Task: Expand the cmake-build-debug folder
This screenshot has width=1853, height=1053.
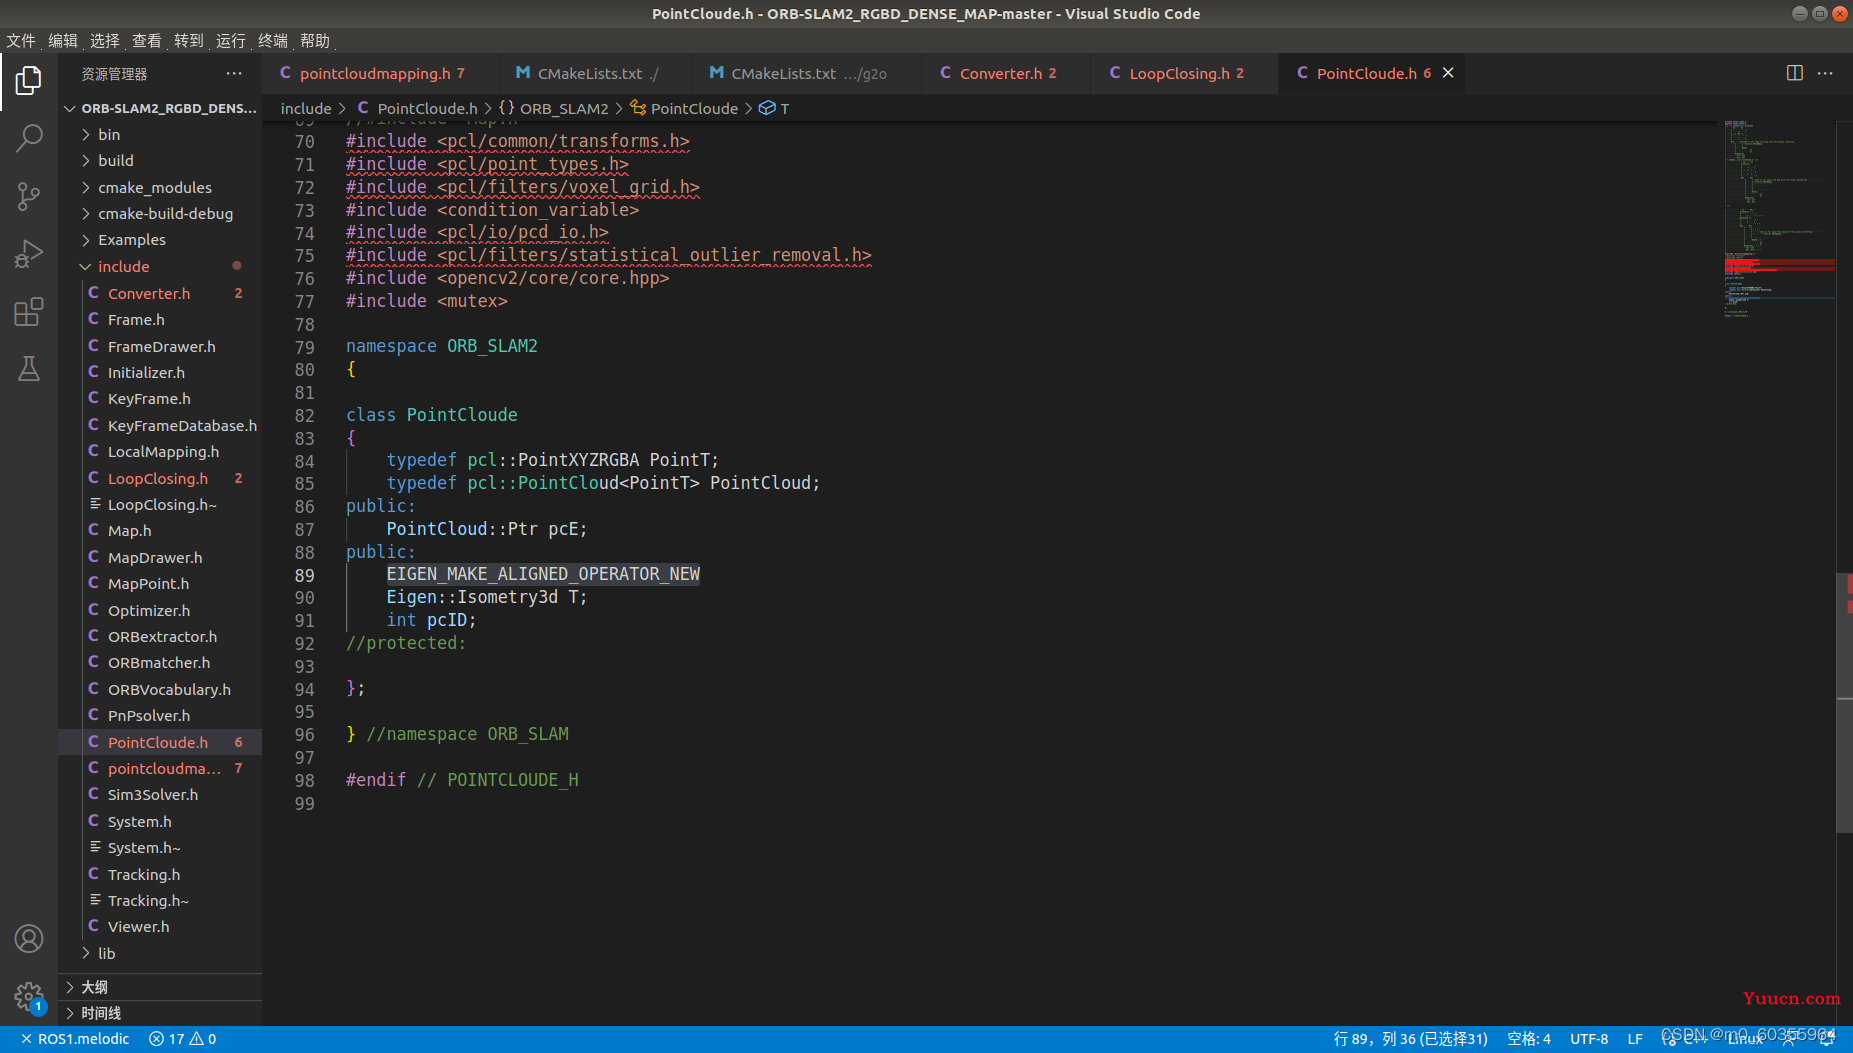Action: click(x=160, y=214)
